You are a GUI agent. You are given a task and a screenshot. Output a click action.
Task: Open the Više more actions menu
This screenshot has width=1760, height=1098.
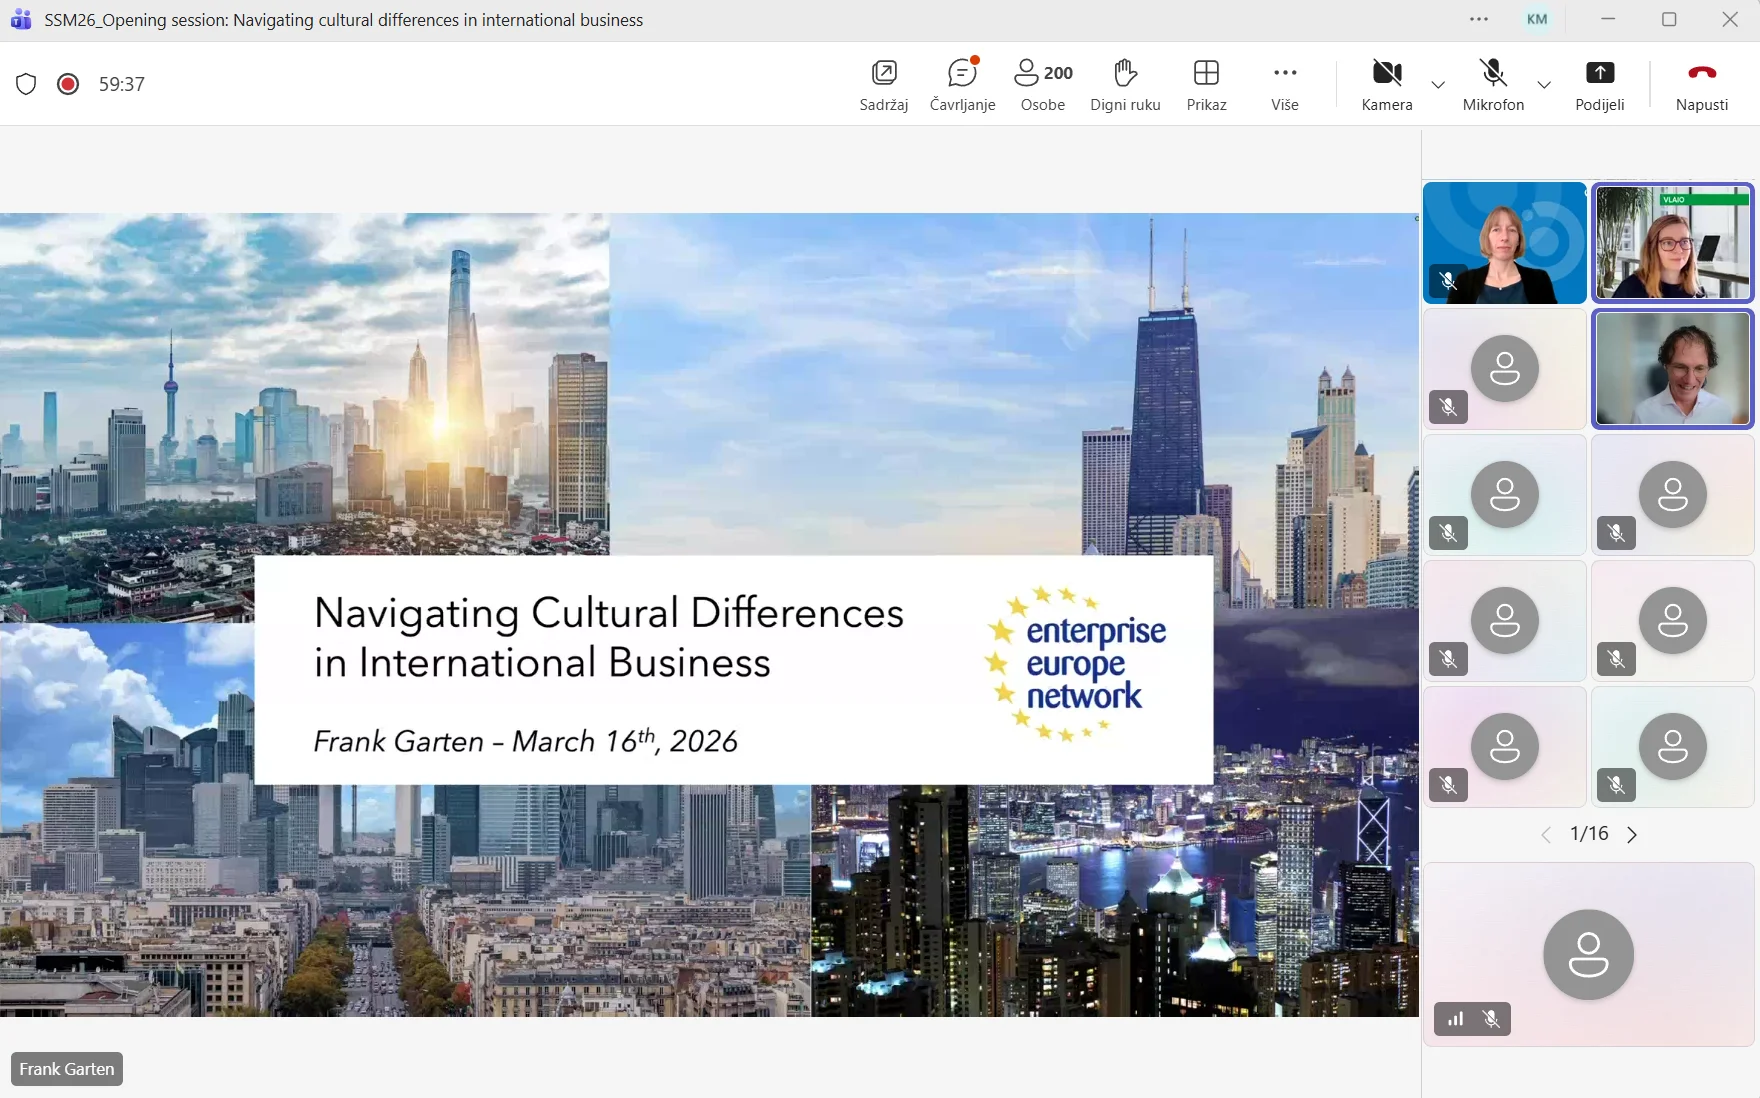click(x=1285, y=84)
